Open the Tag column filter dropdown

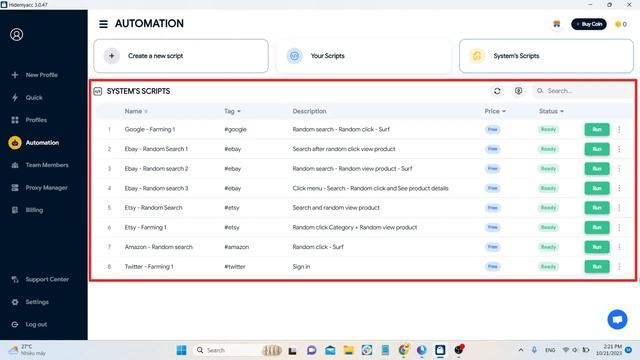[232, 111]
